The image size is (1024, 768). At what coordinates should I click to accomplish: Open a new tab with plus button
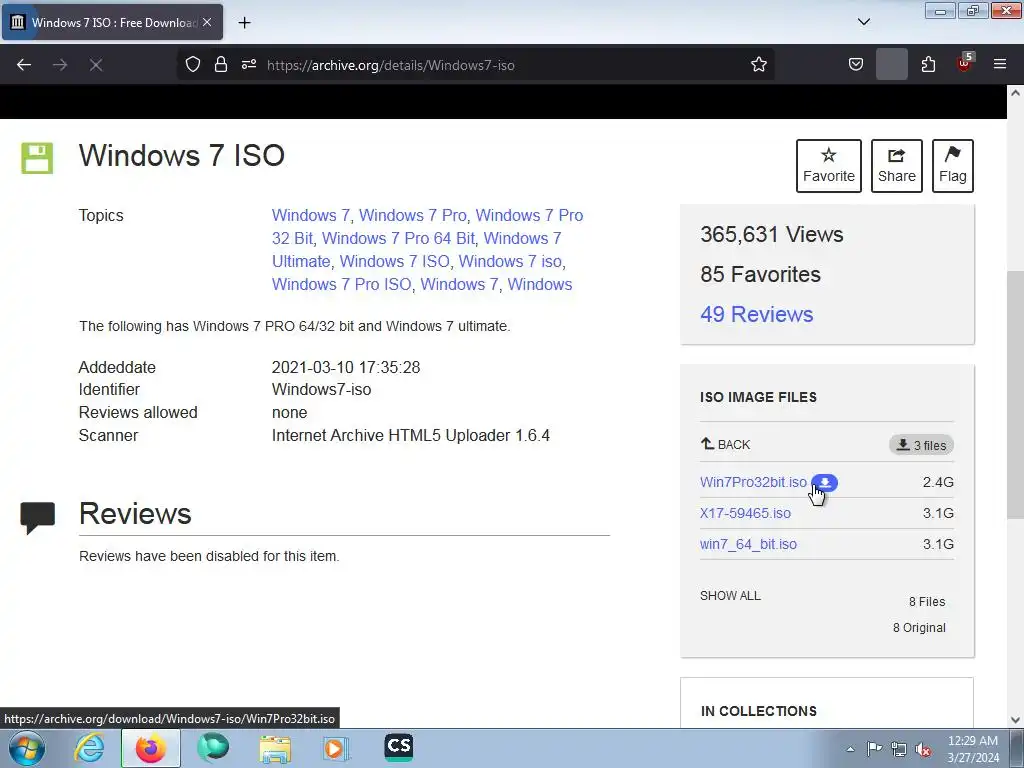[x=244, y=23]
